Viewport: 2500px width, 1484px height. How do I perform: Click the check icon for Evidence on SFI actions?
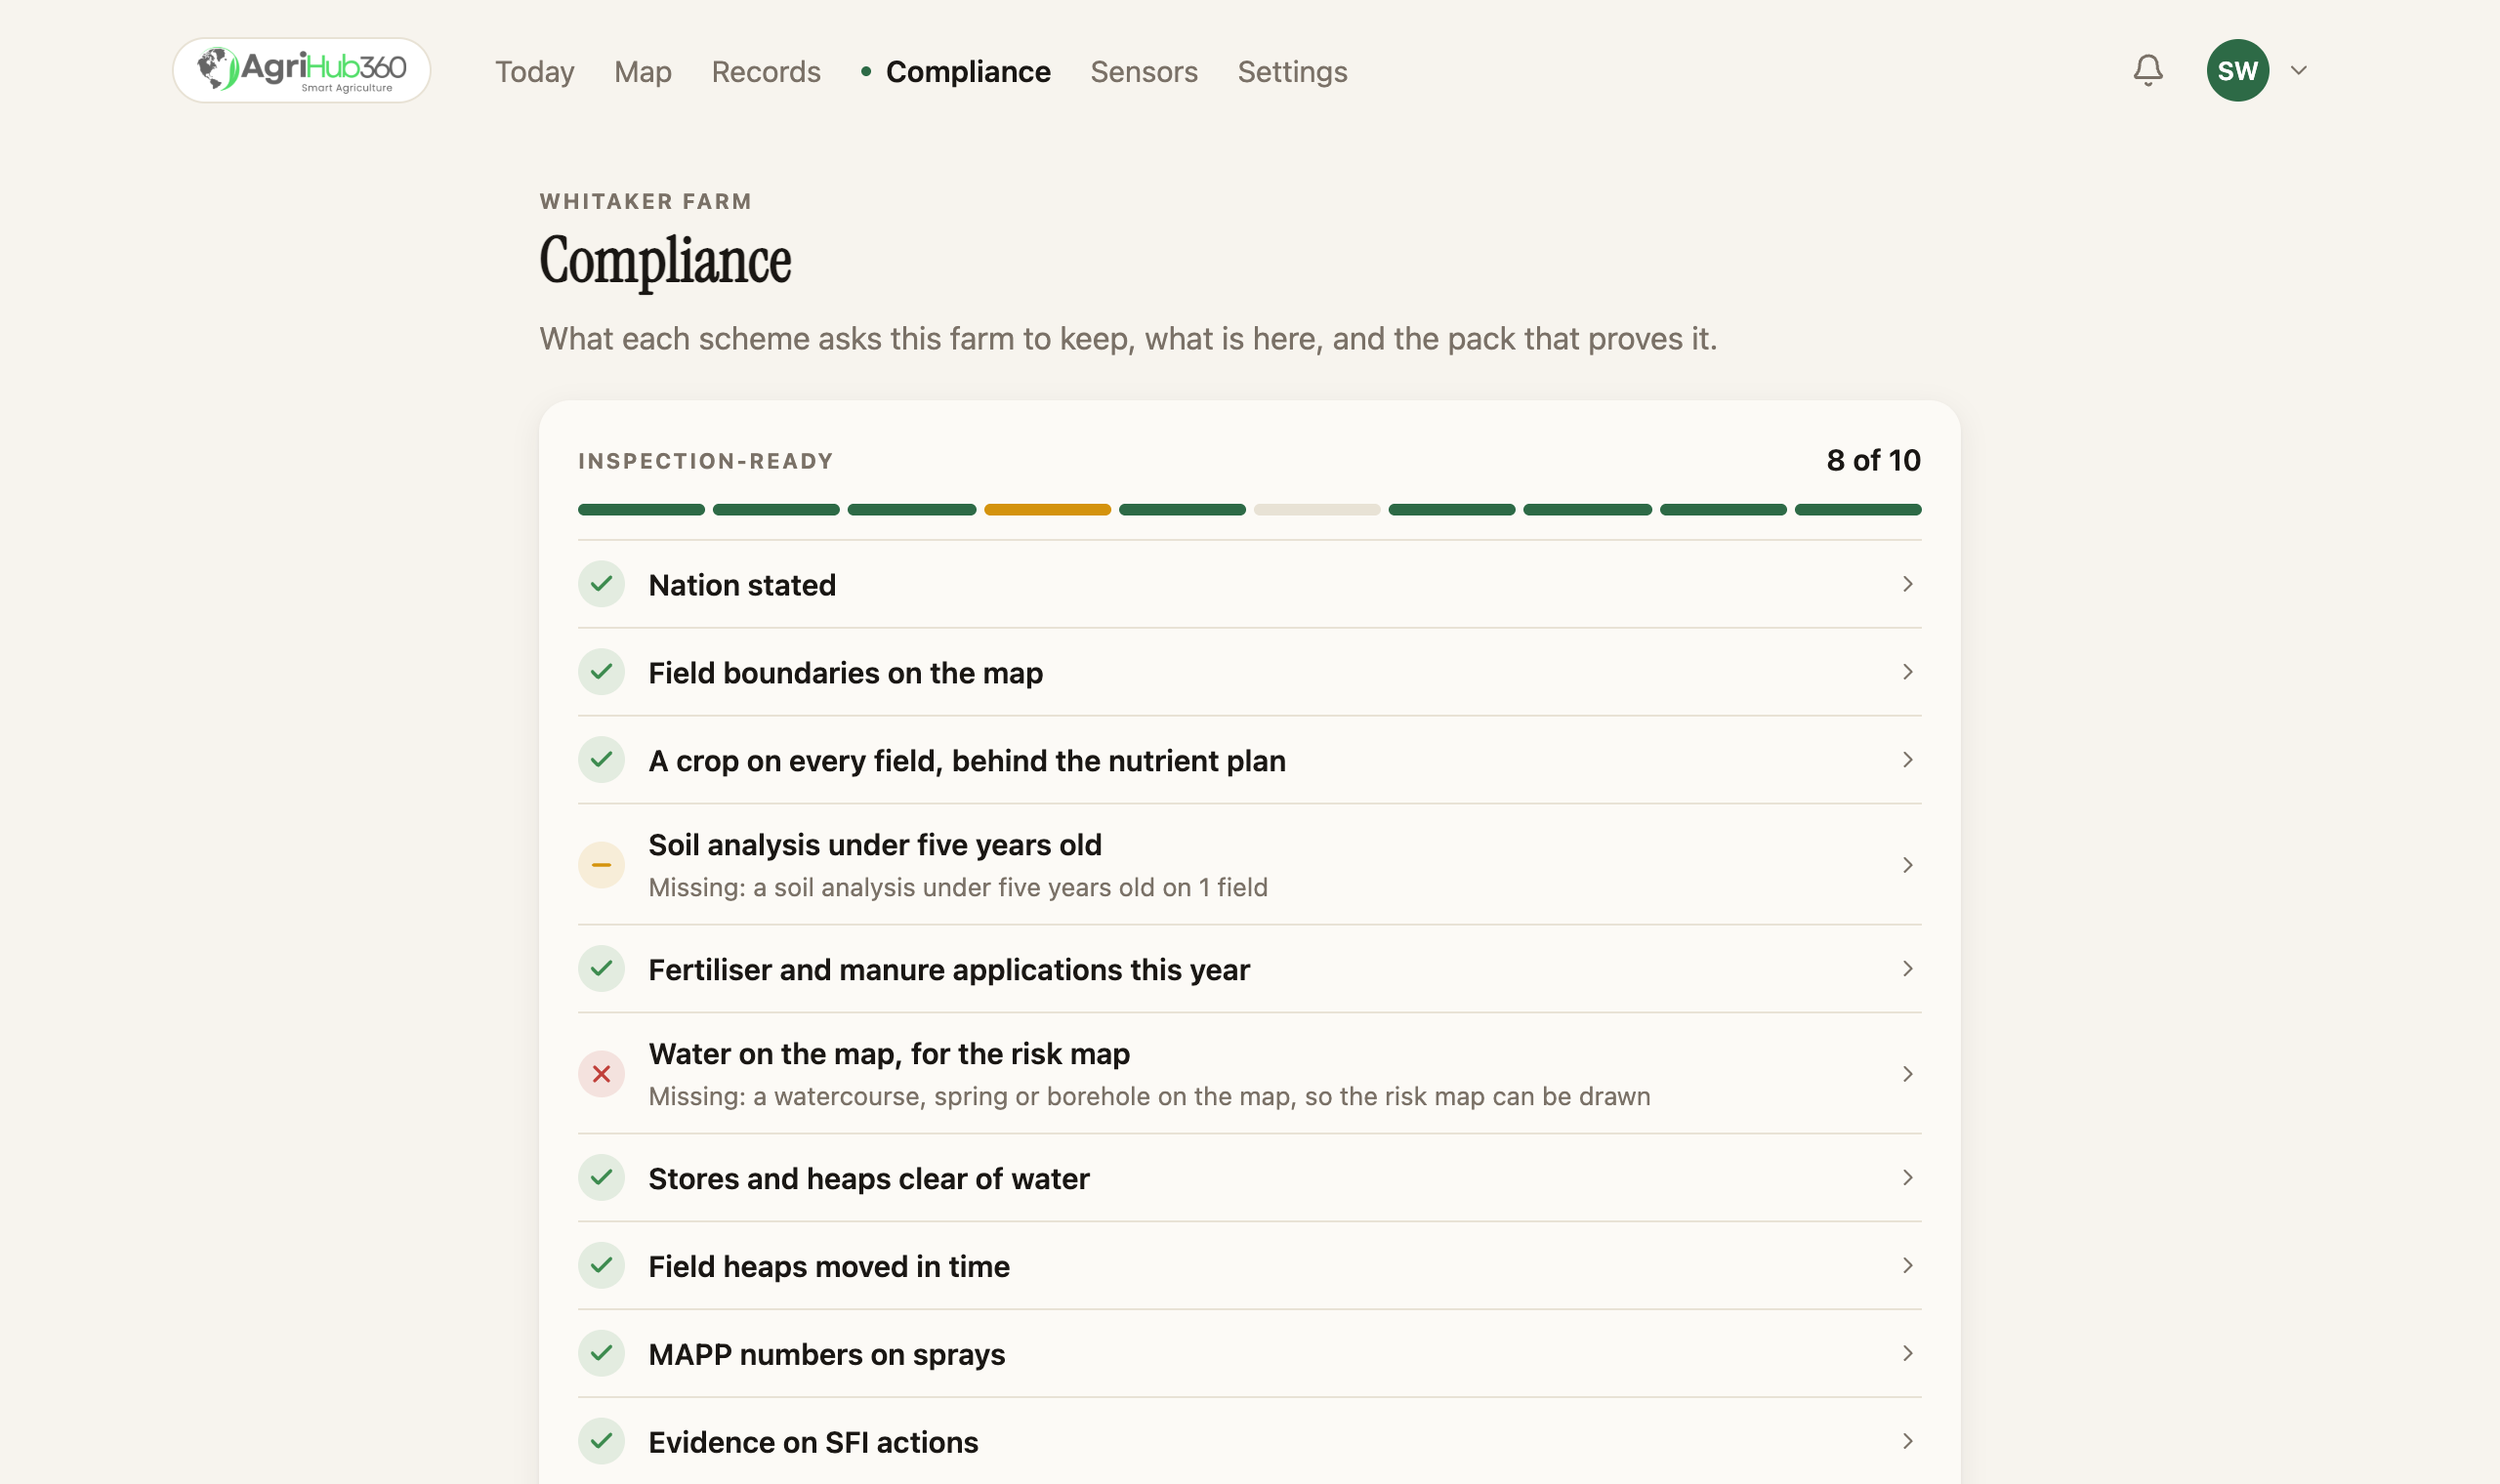(x=601, y=1442)
